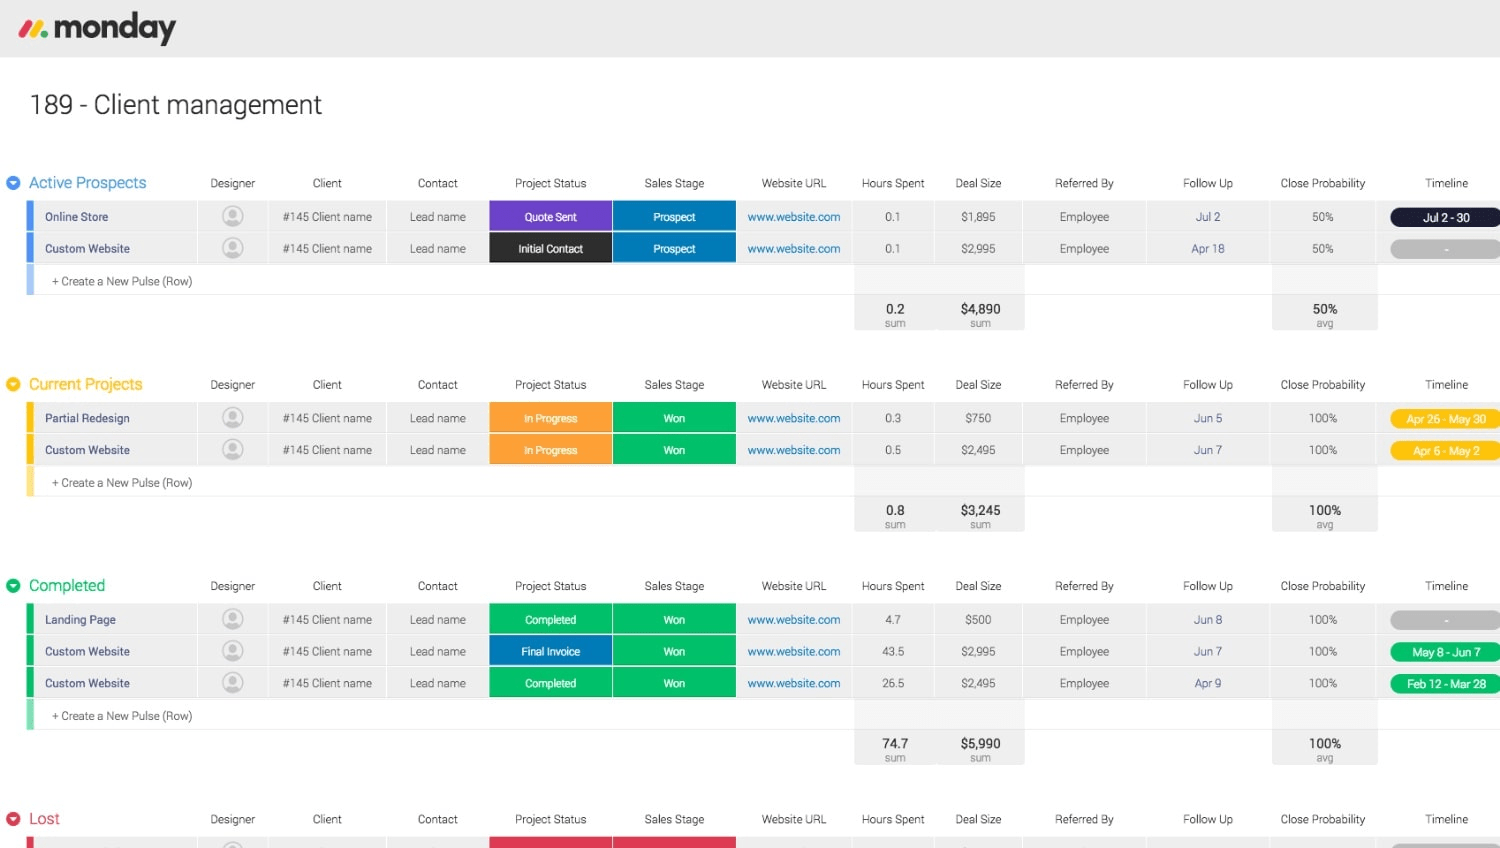The height and width of the screenshot is (848, 1500).
Task: Open designer avatar for Landing Page row
Action: point(233,619)
